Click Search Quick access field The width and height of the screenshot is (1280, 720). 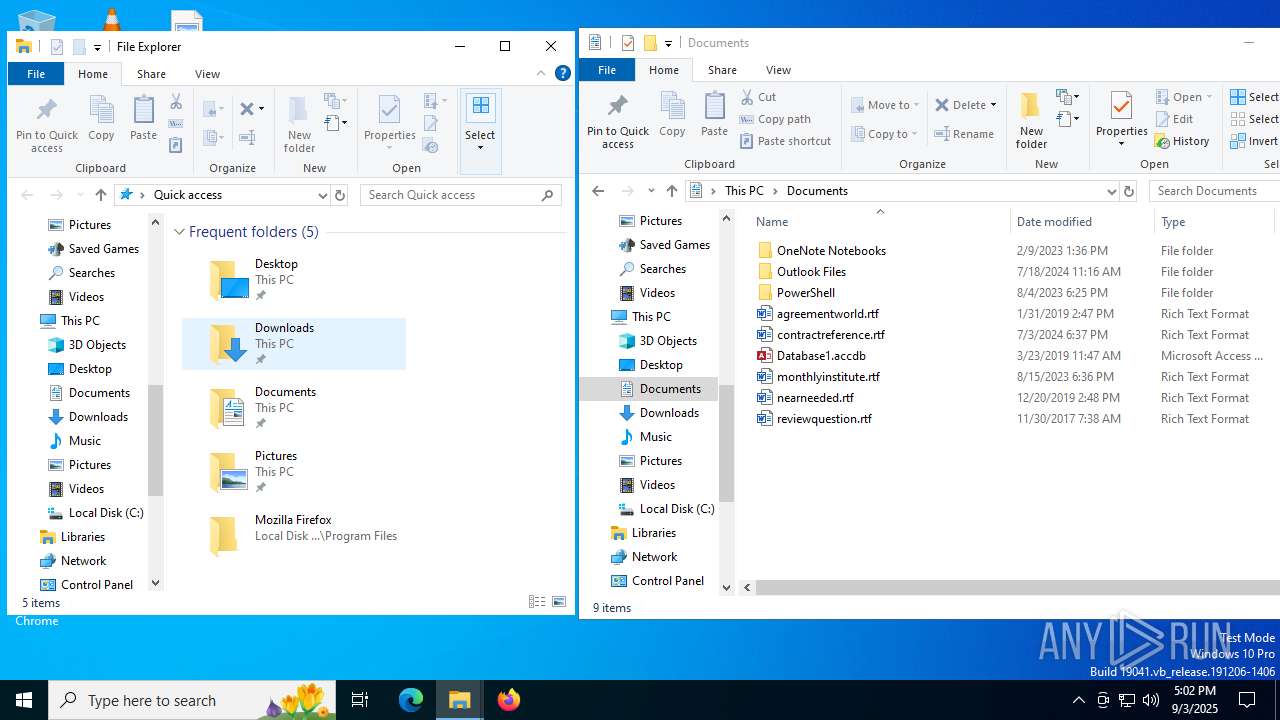(460, 195)
